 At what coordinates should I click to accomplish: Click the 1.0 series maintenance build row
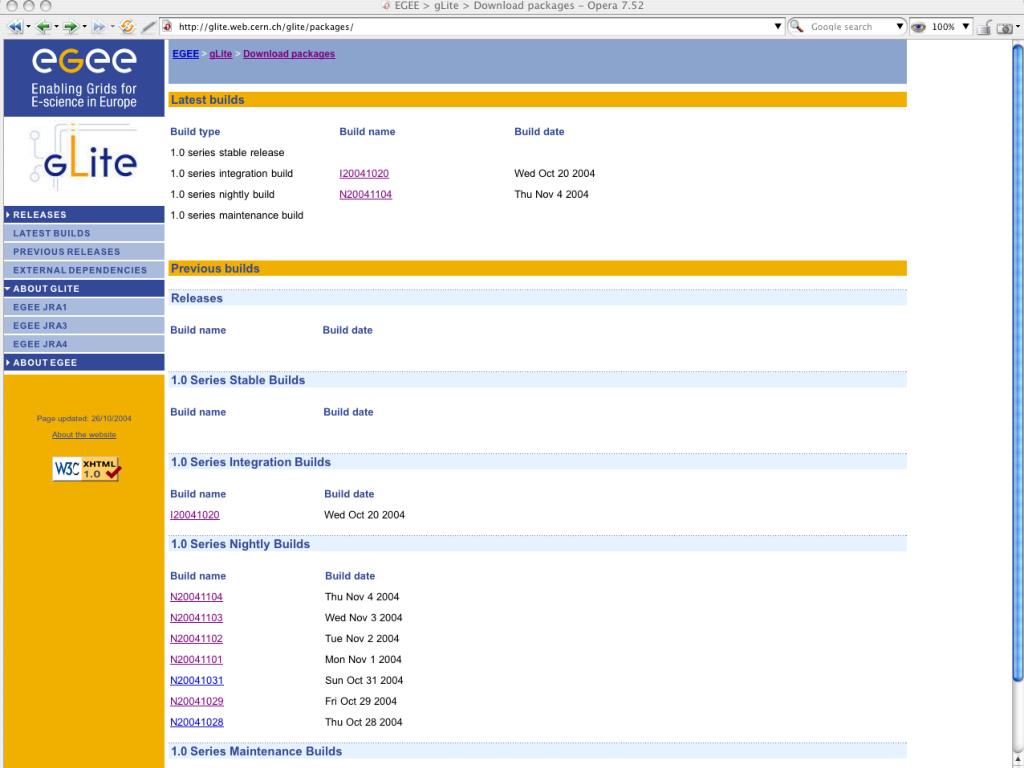point(236,216)
